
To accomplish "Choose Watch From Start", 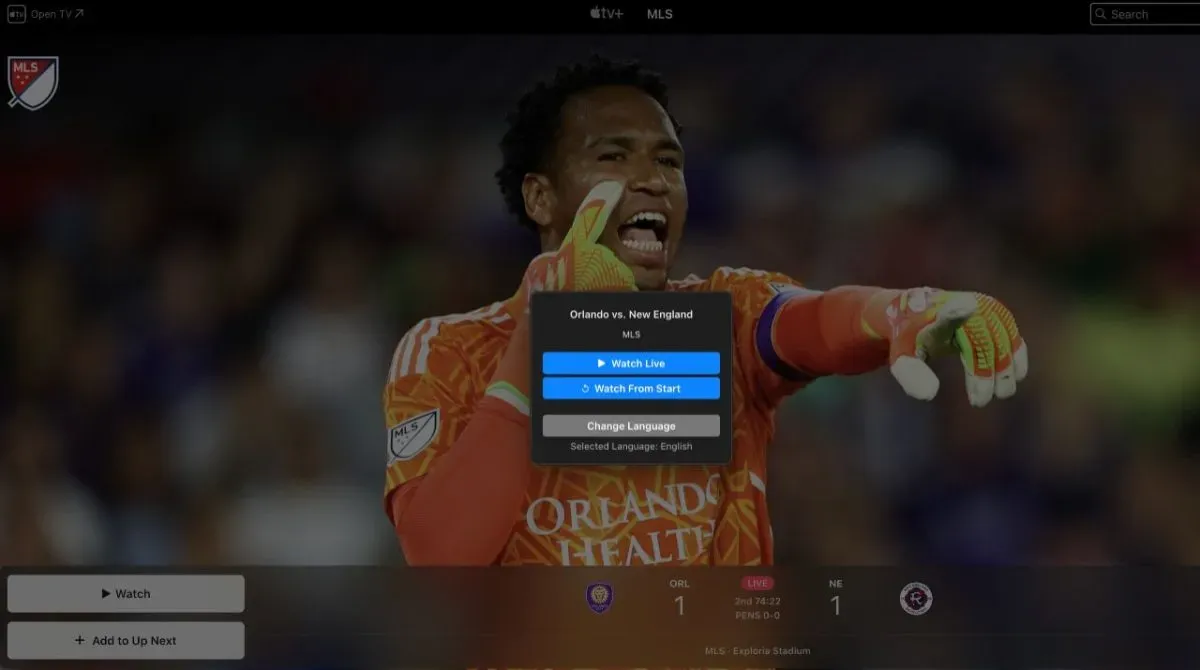I will click(x=631, y=389).
